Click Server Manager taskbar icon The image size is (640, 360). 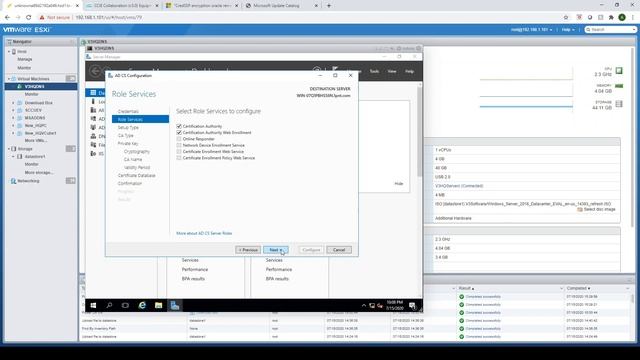pos(175,305)
